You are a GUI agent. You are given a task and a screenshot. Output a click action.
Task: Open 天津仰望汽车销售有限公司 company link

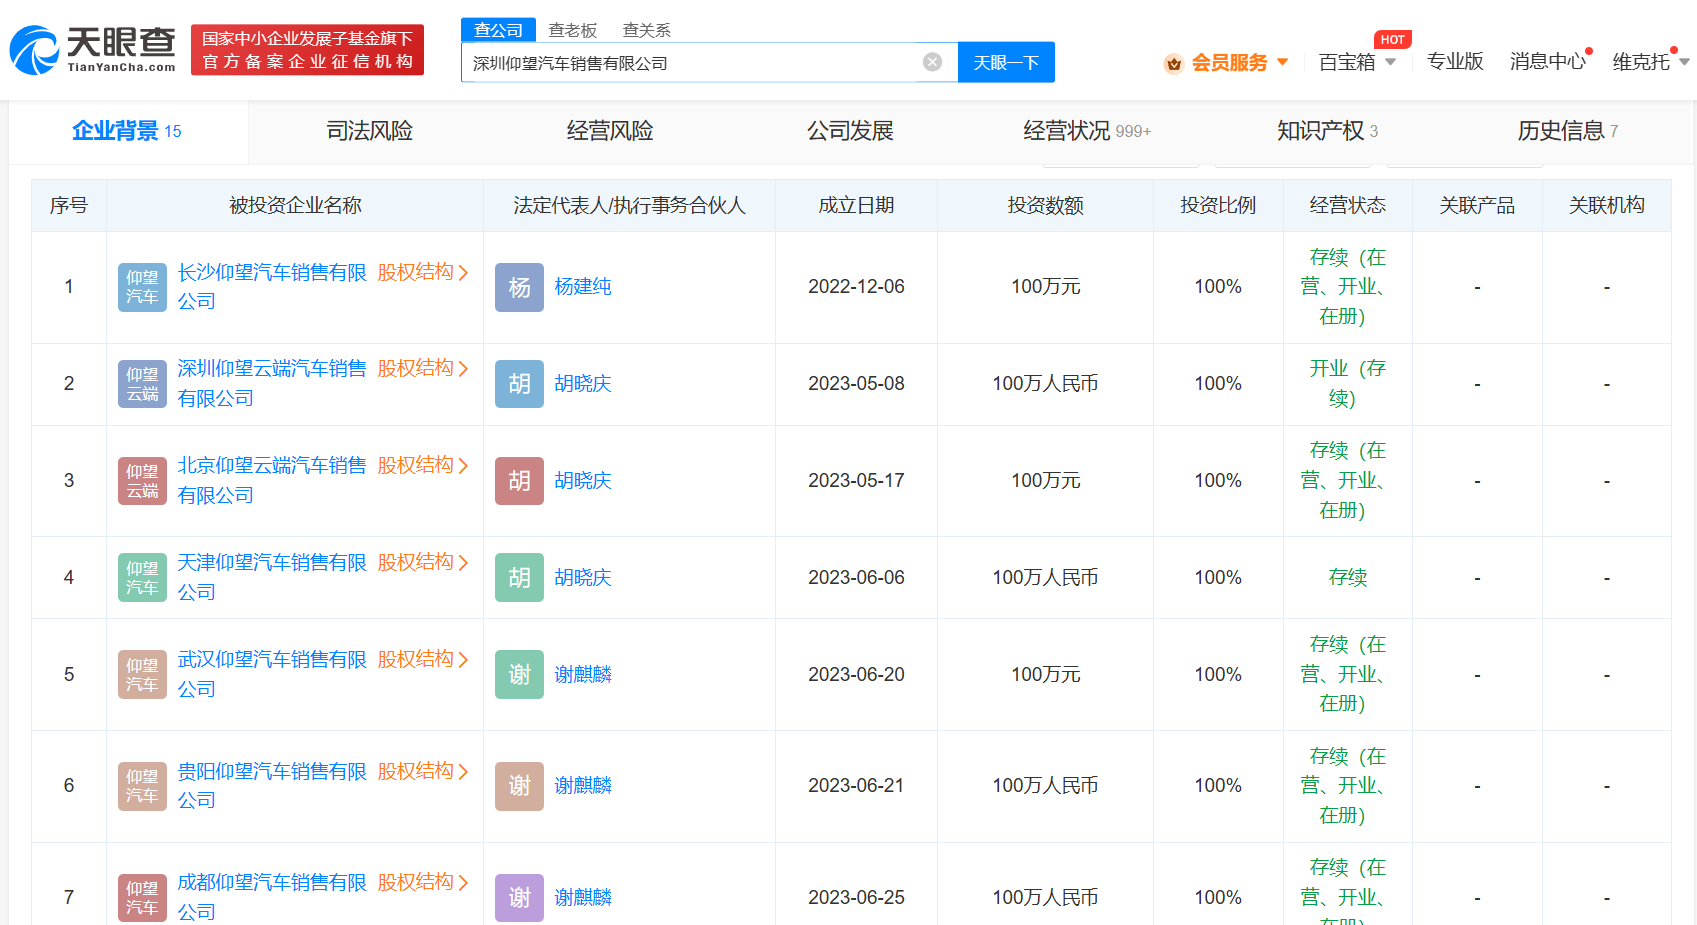tap(272, 577)
